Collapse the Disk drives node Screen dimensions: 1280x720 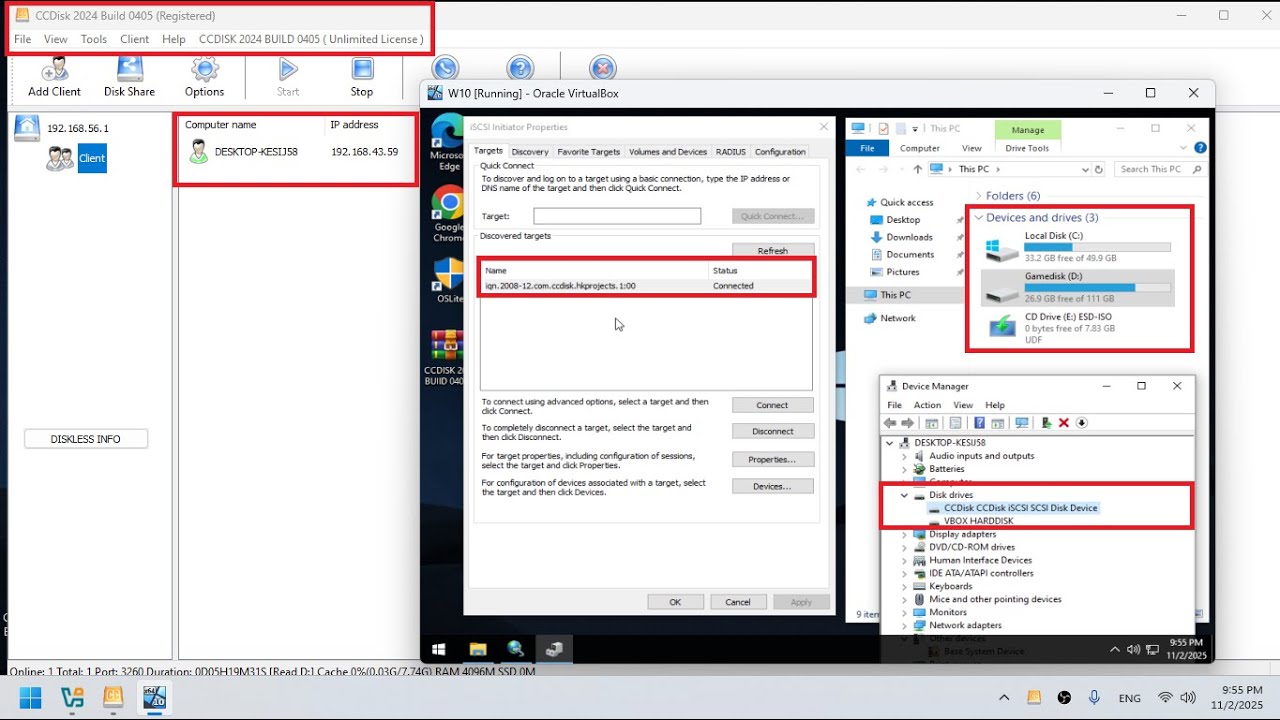(905, 495)
